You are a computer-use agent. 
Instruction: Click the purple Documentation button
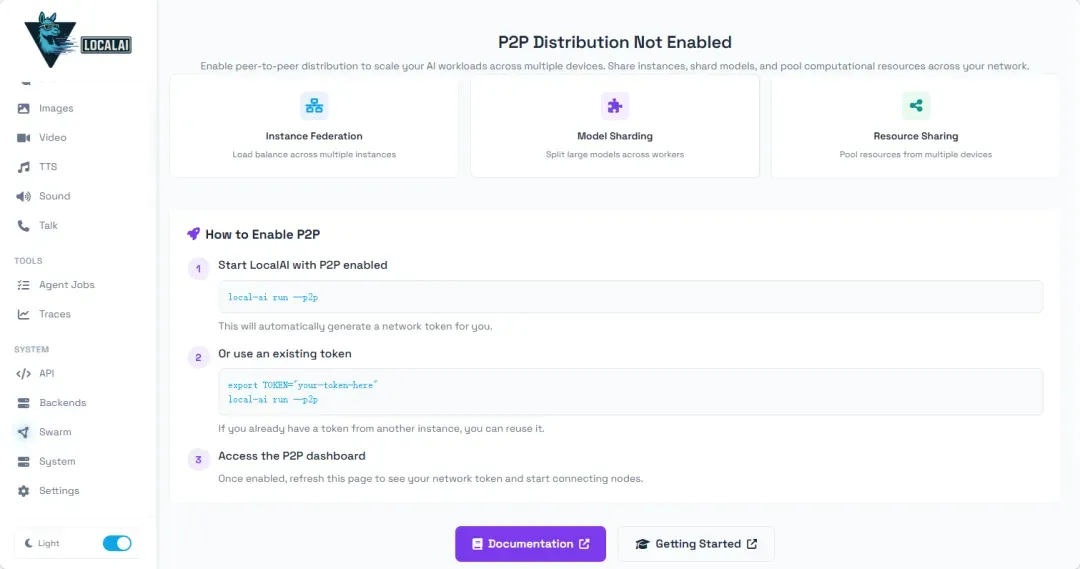click(x=530, y=544)
